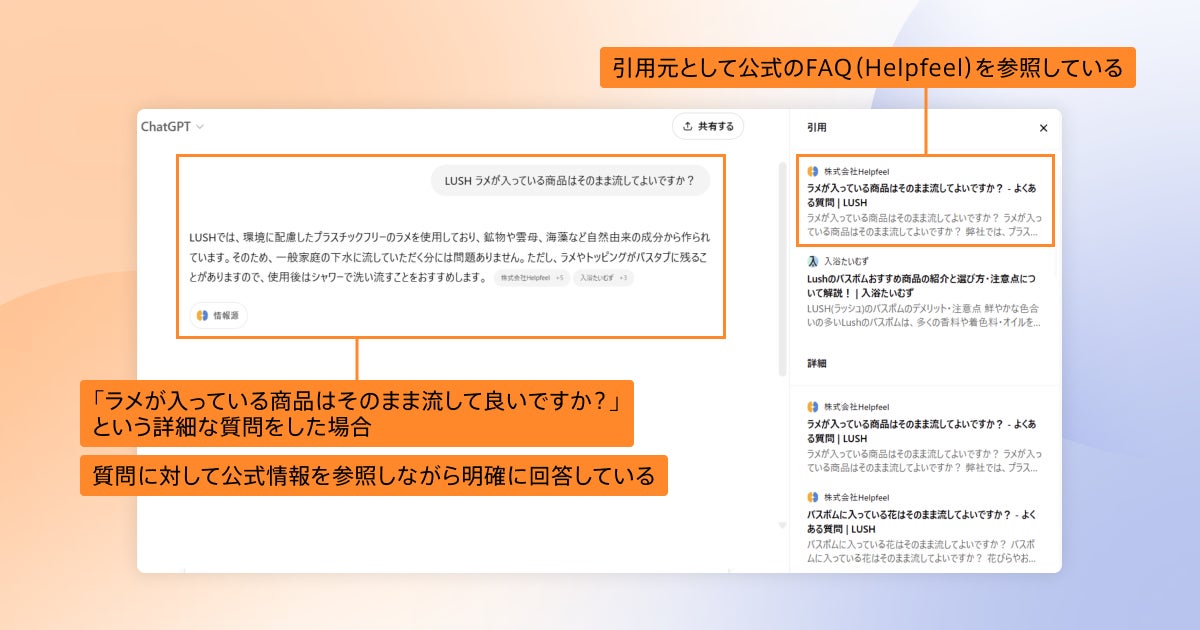Click the Helpfeel icon on the last citation
Image resolution: width=1200 pixels, height=630 pixels.
click(813, 497)
